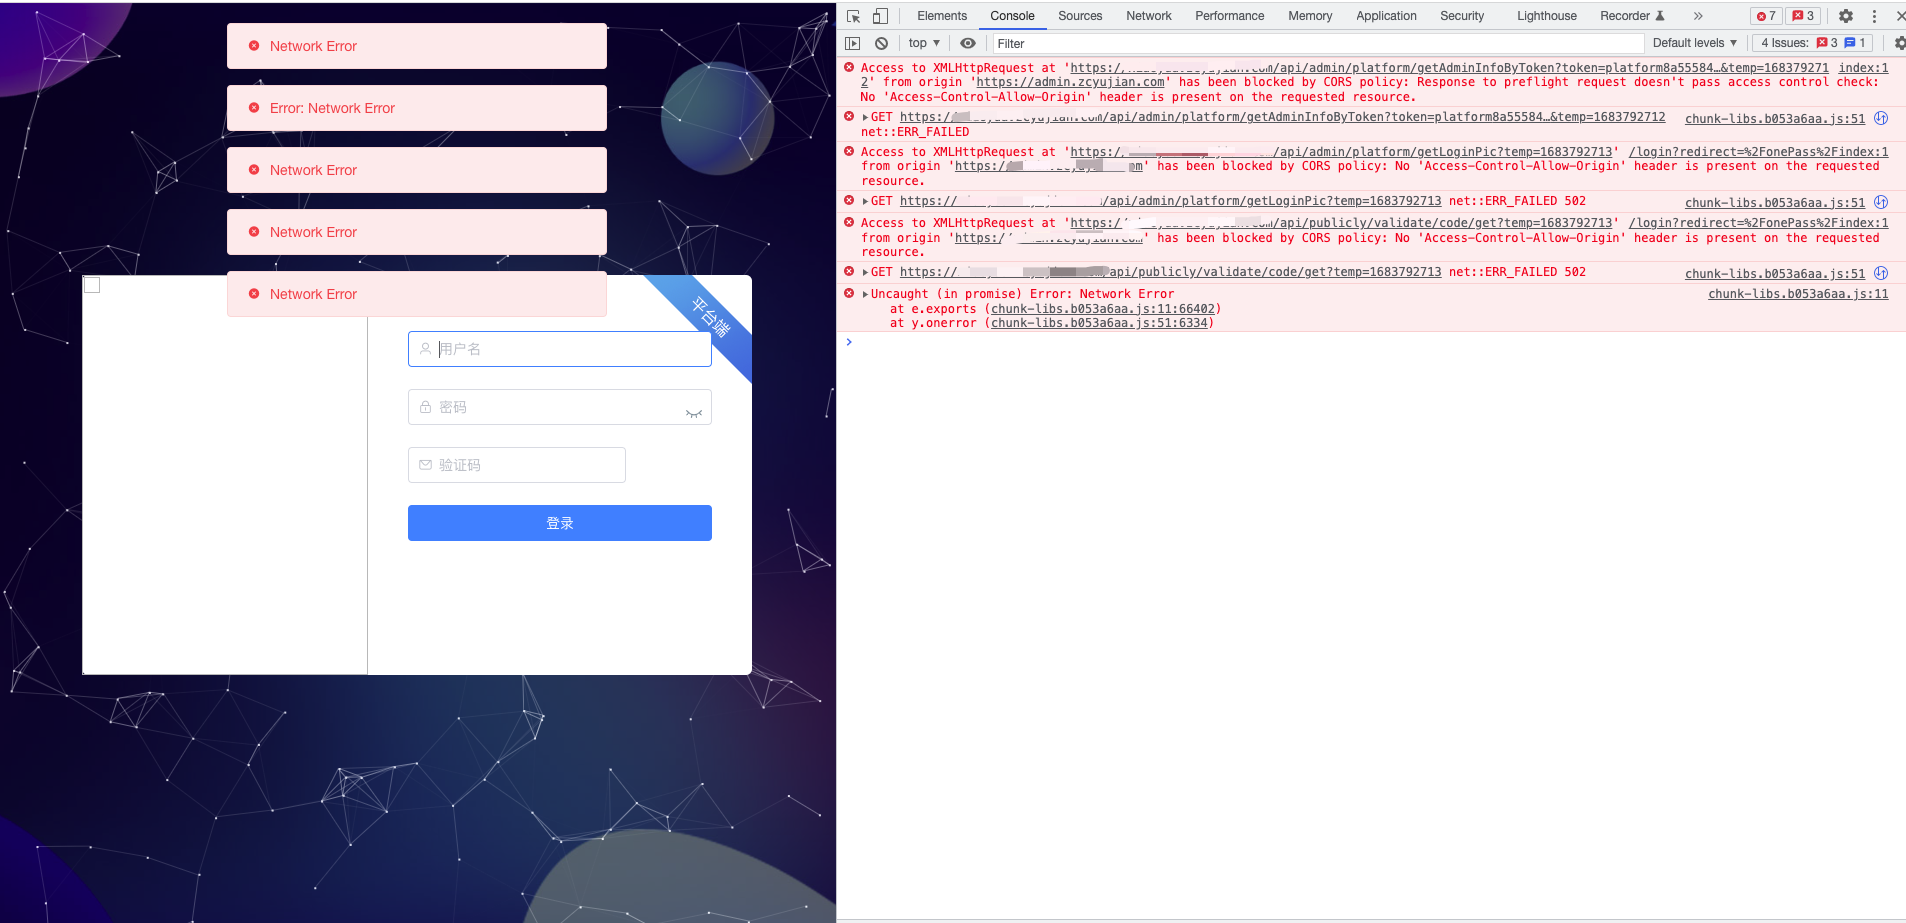Expand the GET getAdminInfoByToken error entry

865,117
